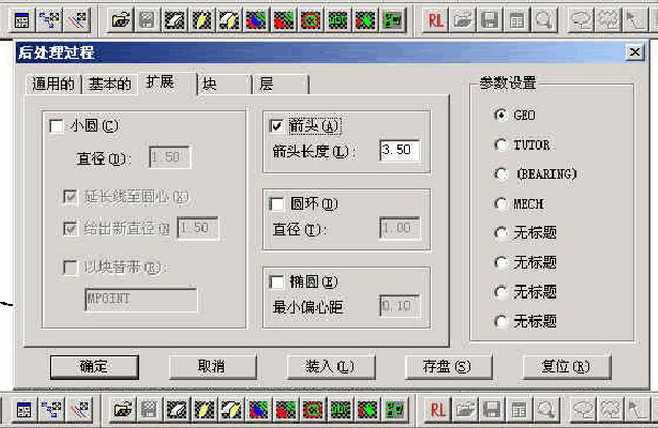Click the yellow open-folder icon in top toolbar
This screenshot has width=658, height=428.
click(121, 20)
